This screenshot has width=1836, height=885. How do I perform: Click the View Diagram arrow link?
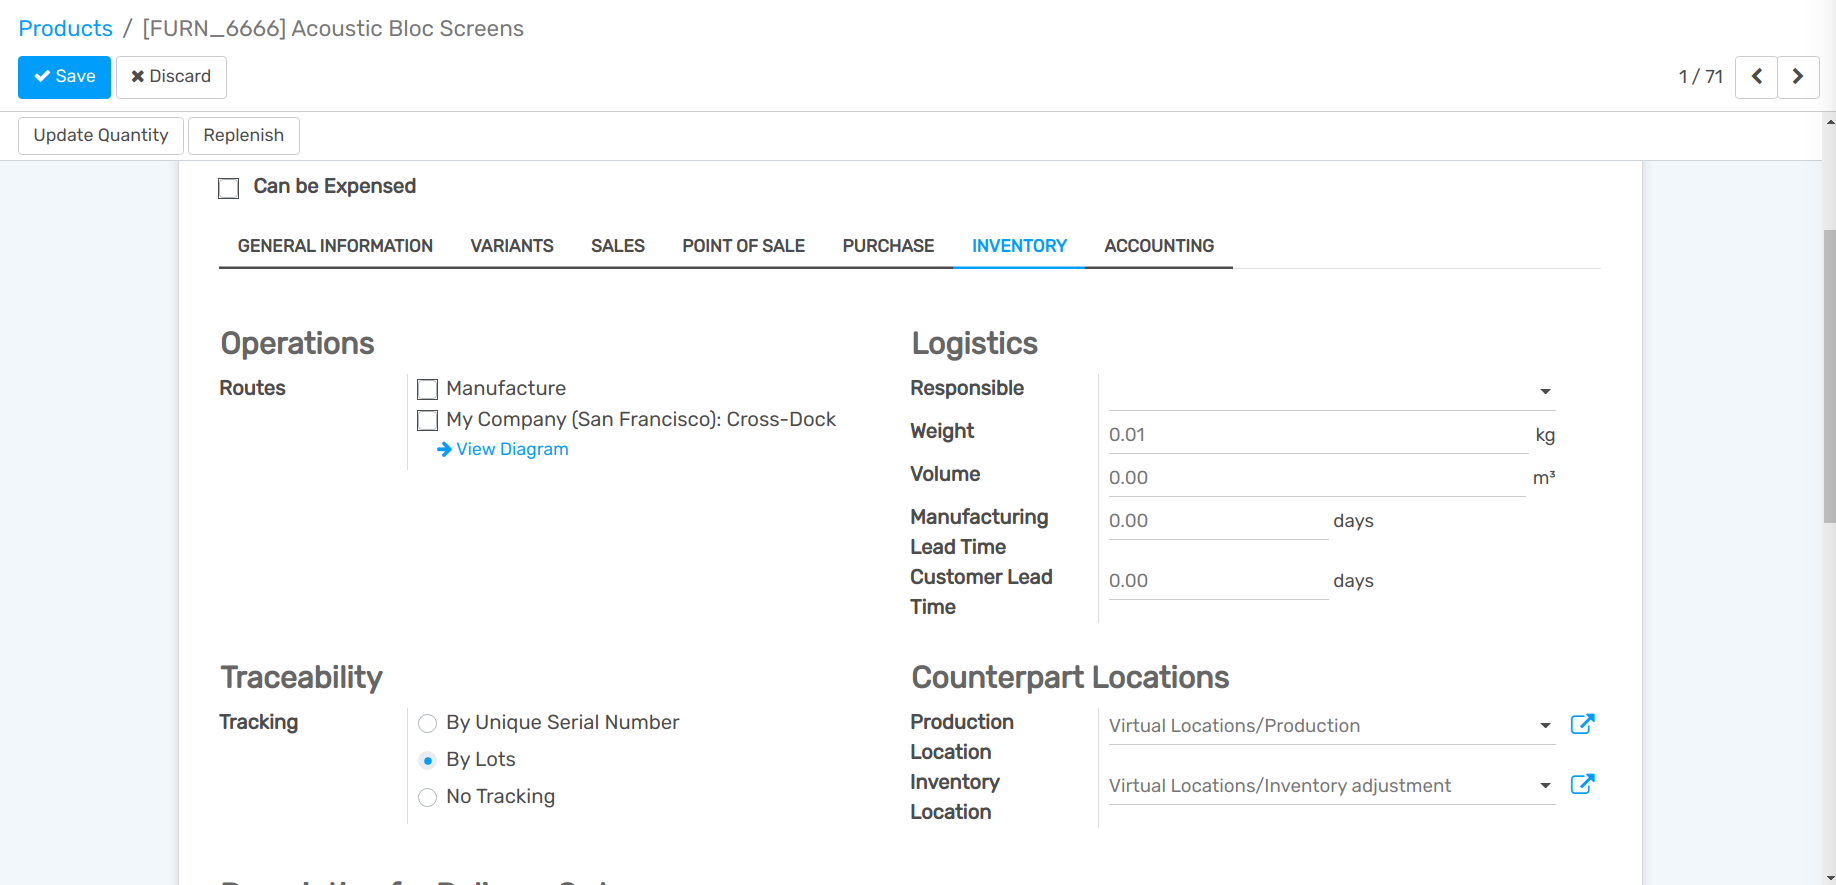pyautogui.click(x=503, y=450)
